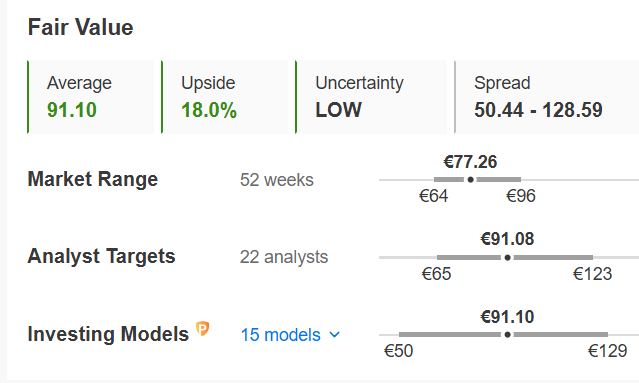Click the €129 high model estimate
The width and height of the screenshot is (639, 383).
608,351
